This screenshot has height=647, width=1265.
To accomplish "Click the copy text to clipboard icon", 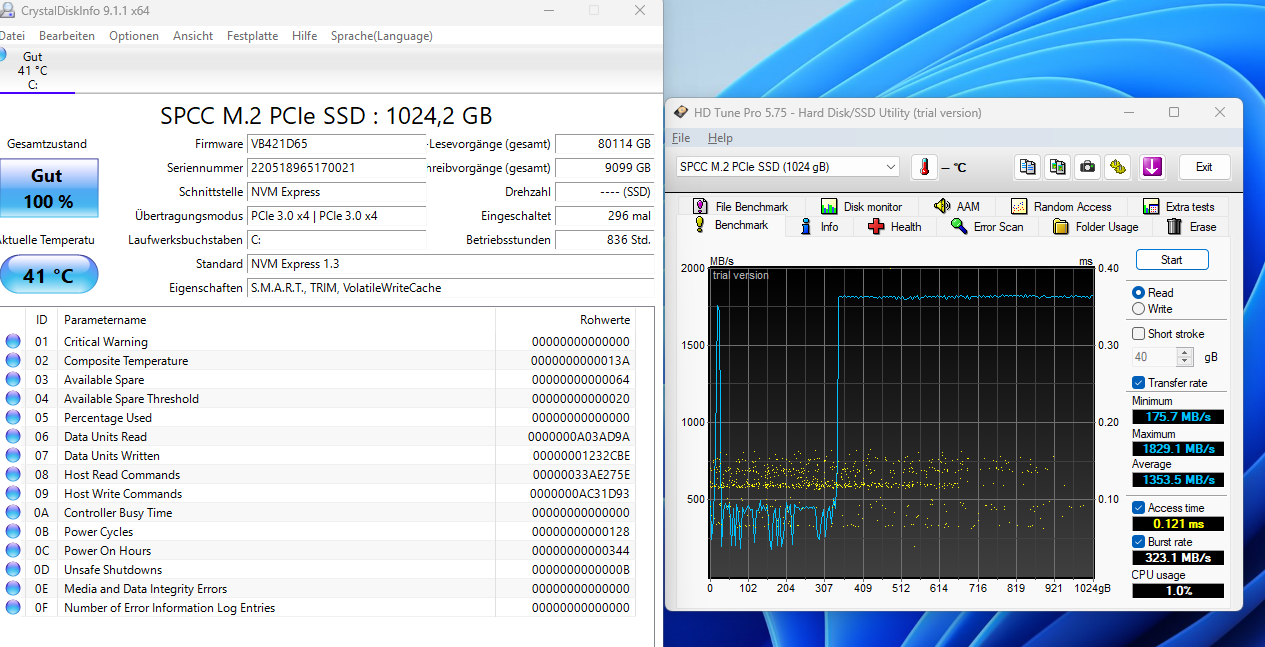I will point(1029,167).
